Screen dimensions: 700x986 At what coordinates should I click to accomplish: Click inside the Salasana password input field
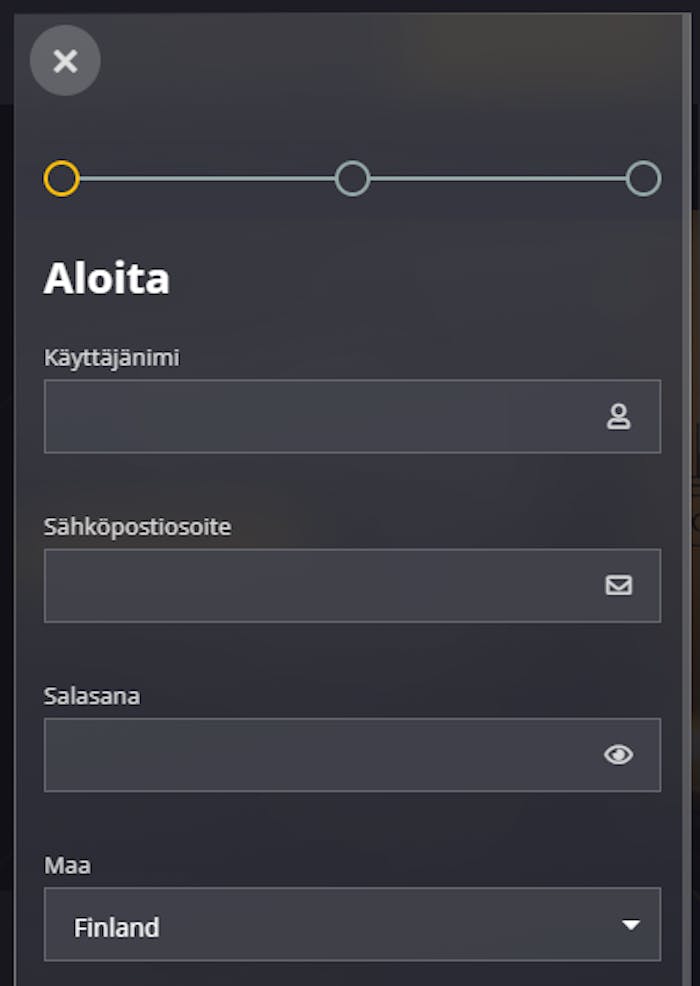click(x=300, y=755)
